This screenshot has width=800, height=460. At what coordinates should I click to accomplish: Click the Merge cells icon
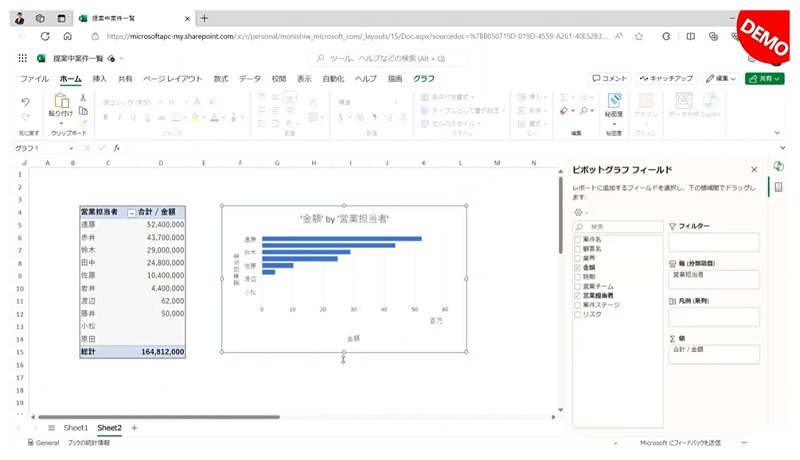[313, 117]
